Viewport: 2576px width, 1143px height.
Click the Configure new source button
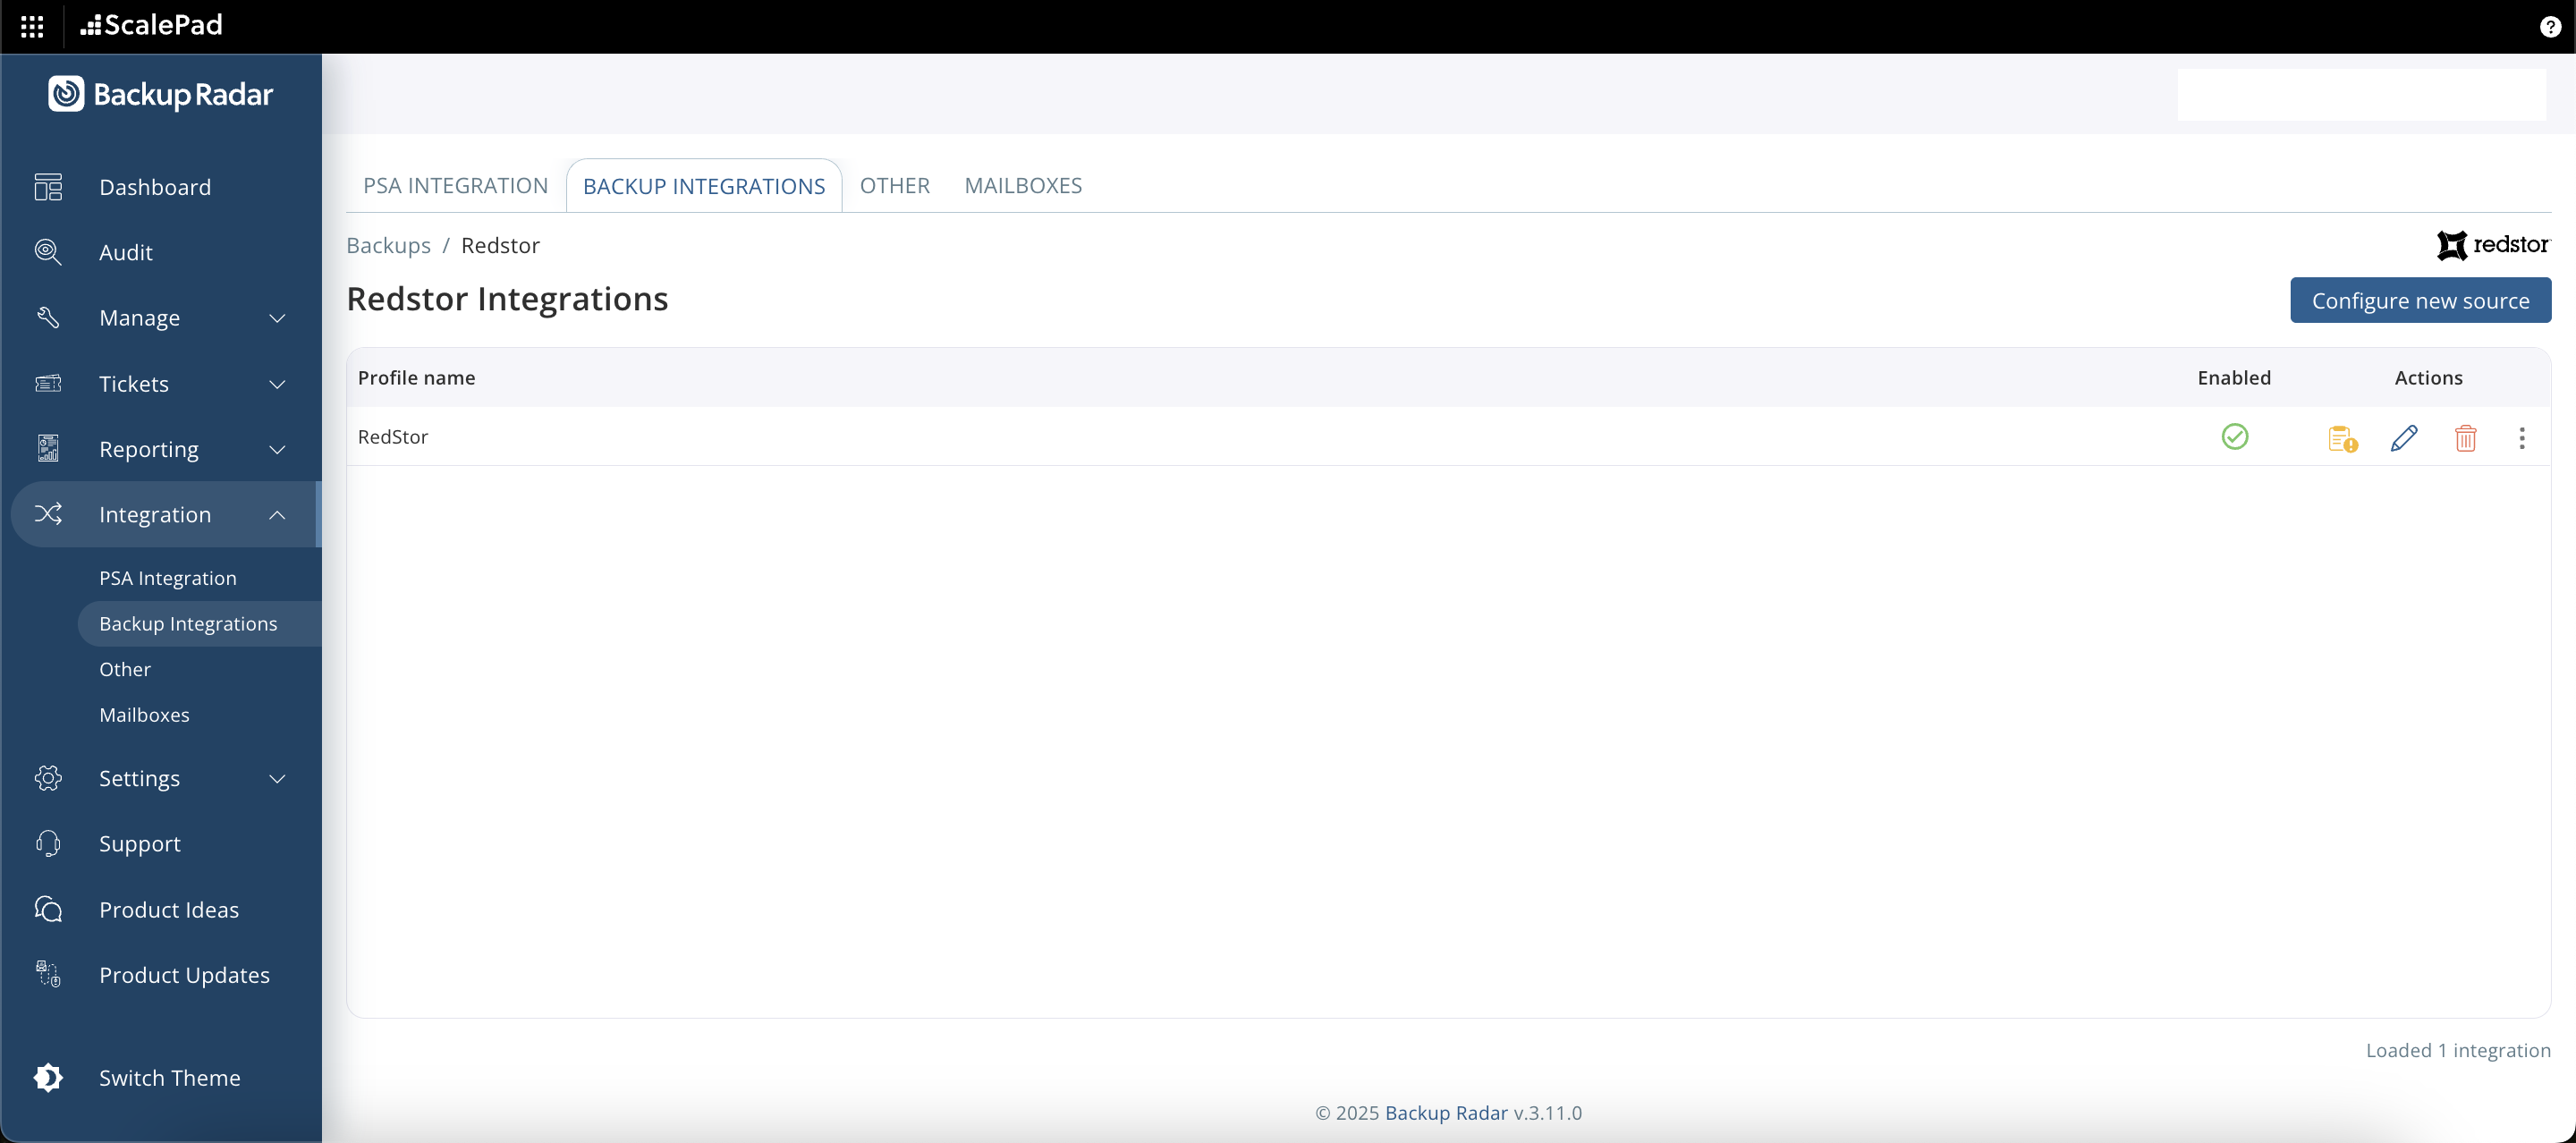coord(2420,300)
